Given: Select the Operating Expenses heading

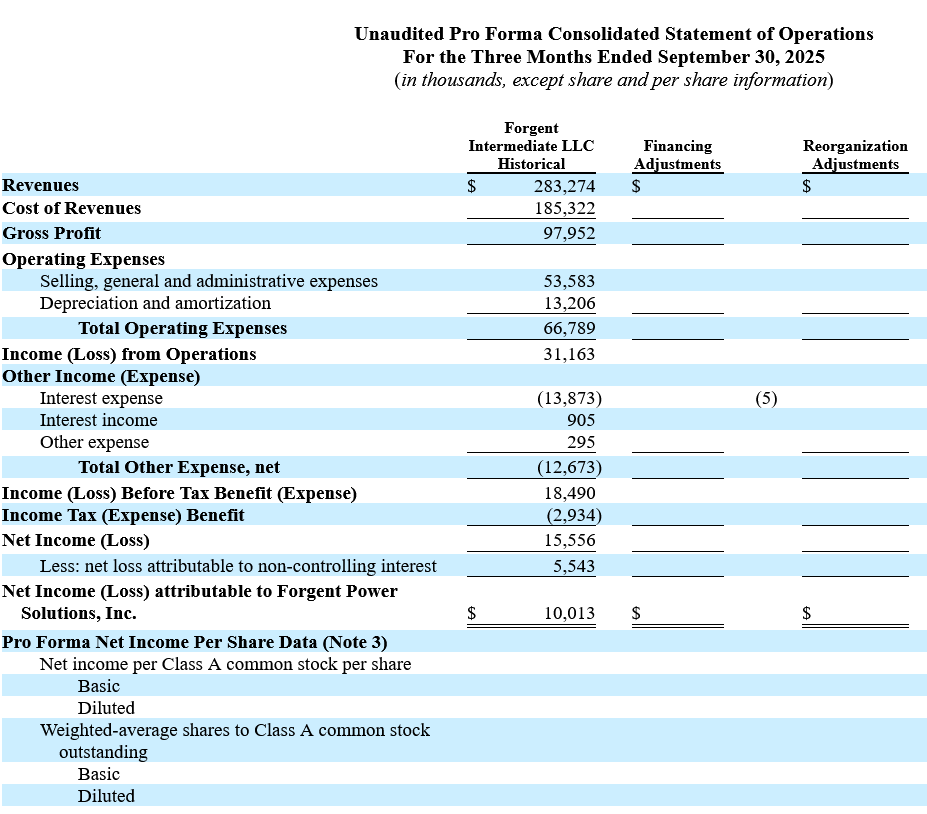Looking at the screenshot, I should click(x=83, y=259).
